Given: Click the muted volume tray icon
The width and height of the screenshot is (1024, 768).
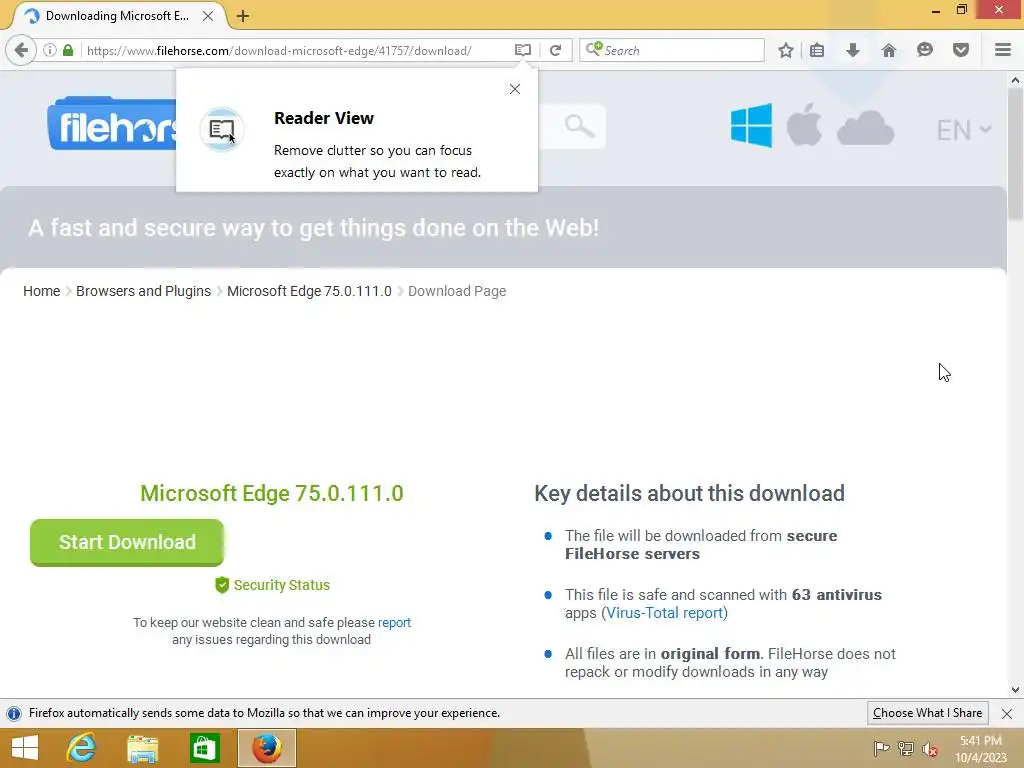Looking at the screenshot, I should (x=930, y=749).
